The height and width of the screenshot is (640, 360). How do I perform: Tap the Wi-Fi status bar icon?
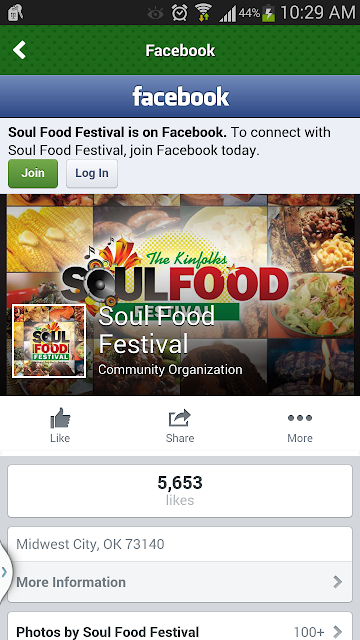point(203,12)
